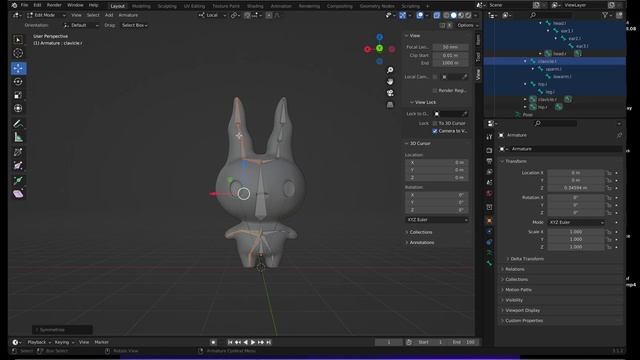Switch to Solid viewport shading
Screen dimensions: 640x360
tap(453, 15)
